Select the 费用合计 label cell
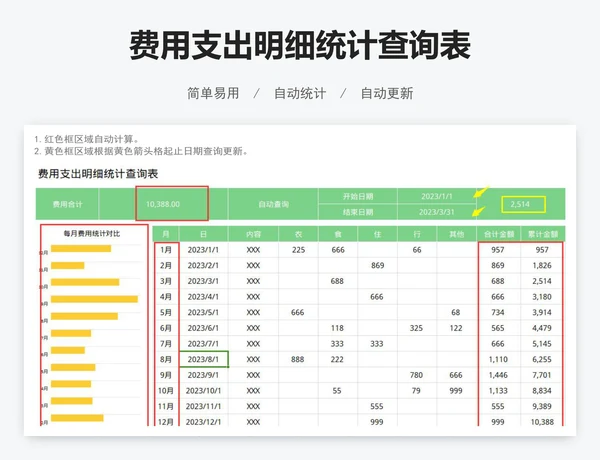This screenshot has width=600, height=460. click(x=67, y=204)
